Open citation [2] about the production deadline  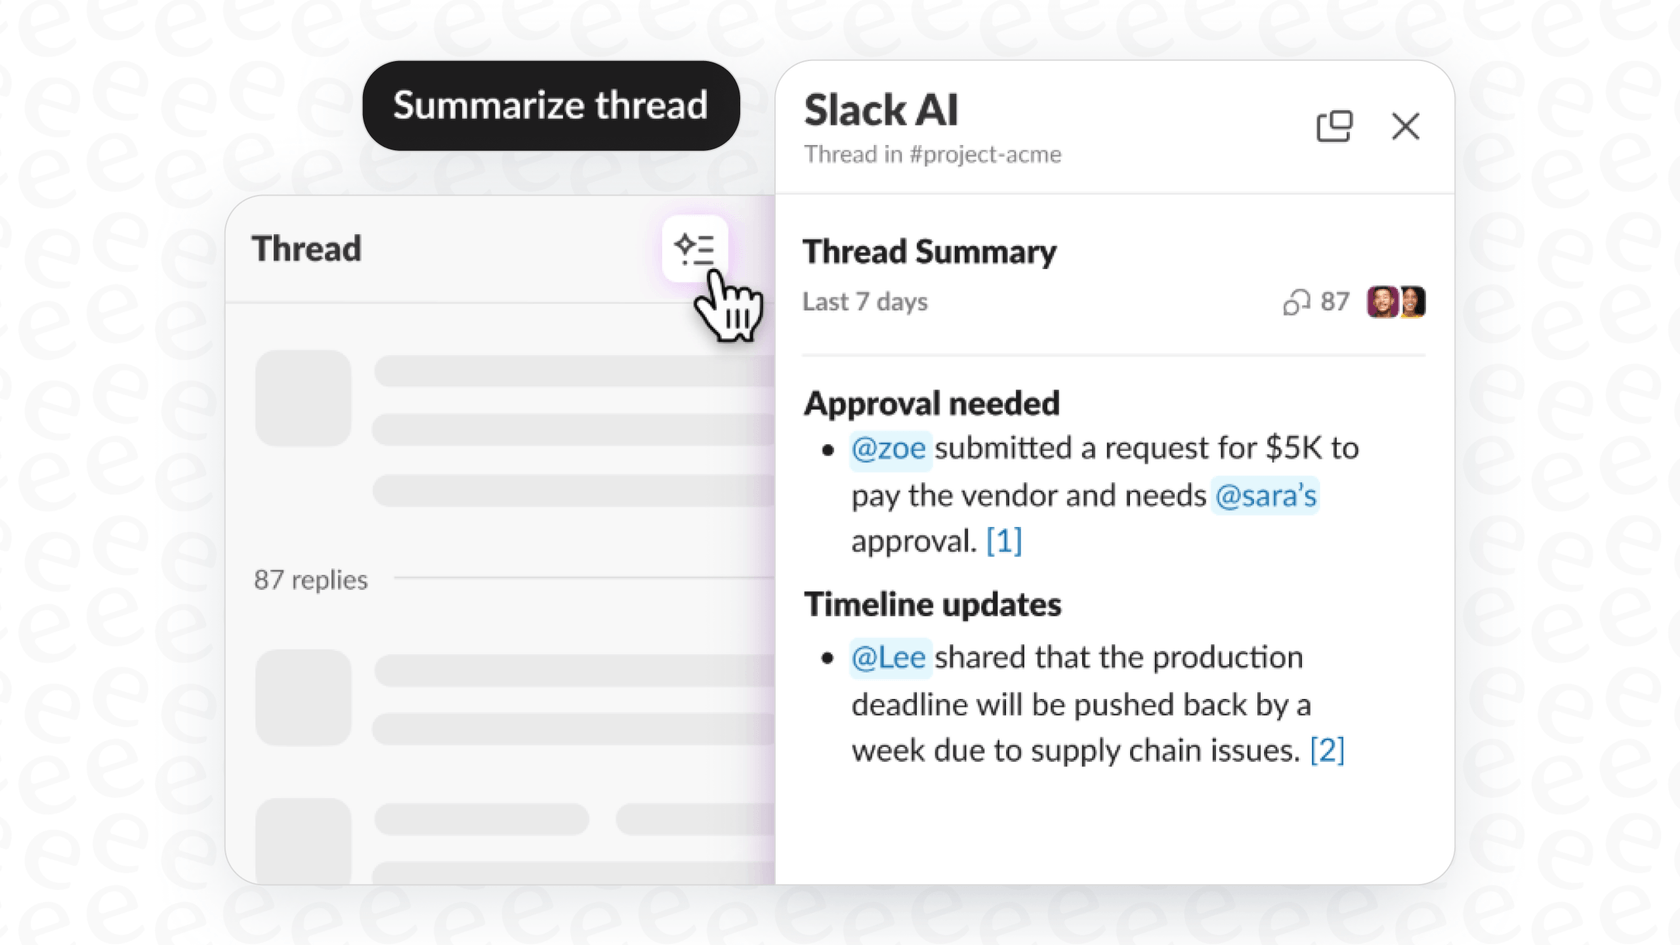[1327, 750]
